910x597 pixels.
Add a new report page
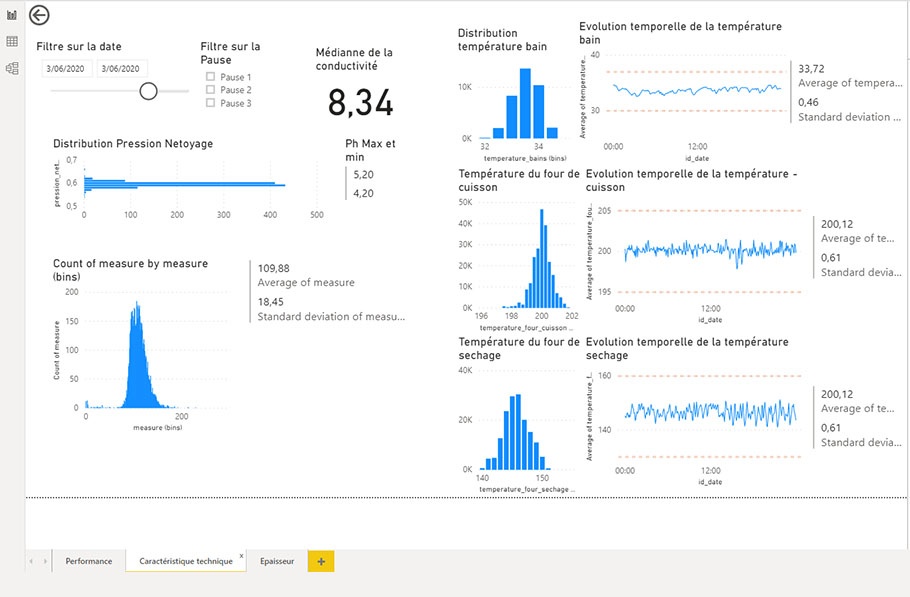(x=321, y=562)
